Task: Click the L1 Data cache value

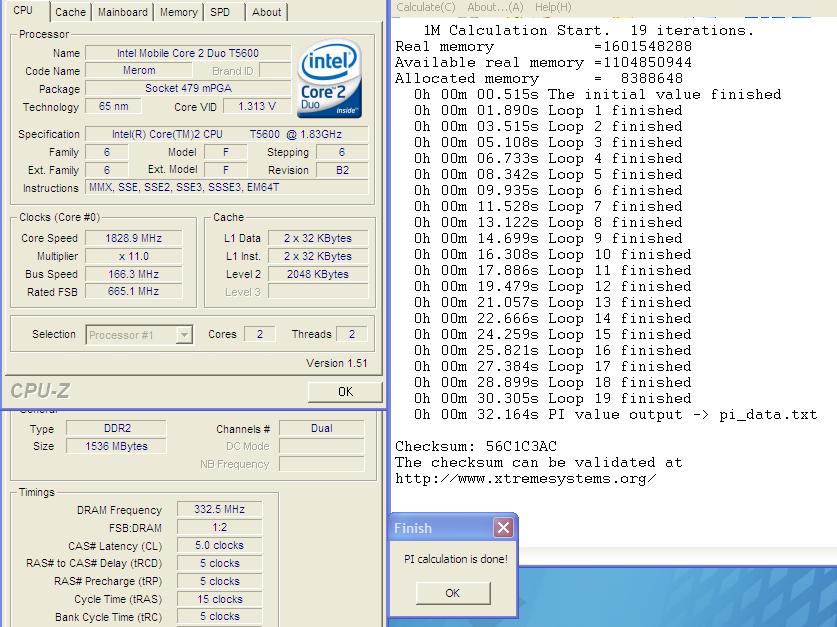Action: click(x=318, y=238)
